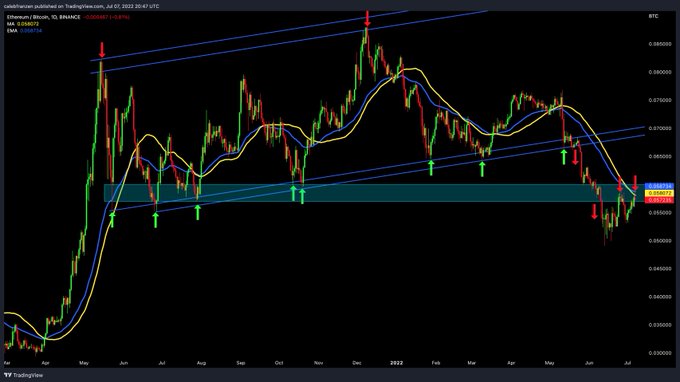Viewport: 680px width, 382px height.
Task: Click the Dec label on time axis
Action: click(357, 363)
